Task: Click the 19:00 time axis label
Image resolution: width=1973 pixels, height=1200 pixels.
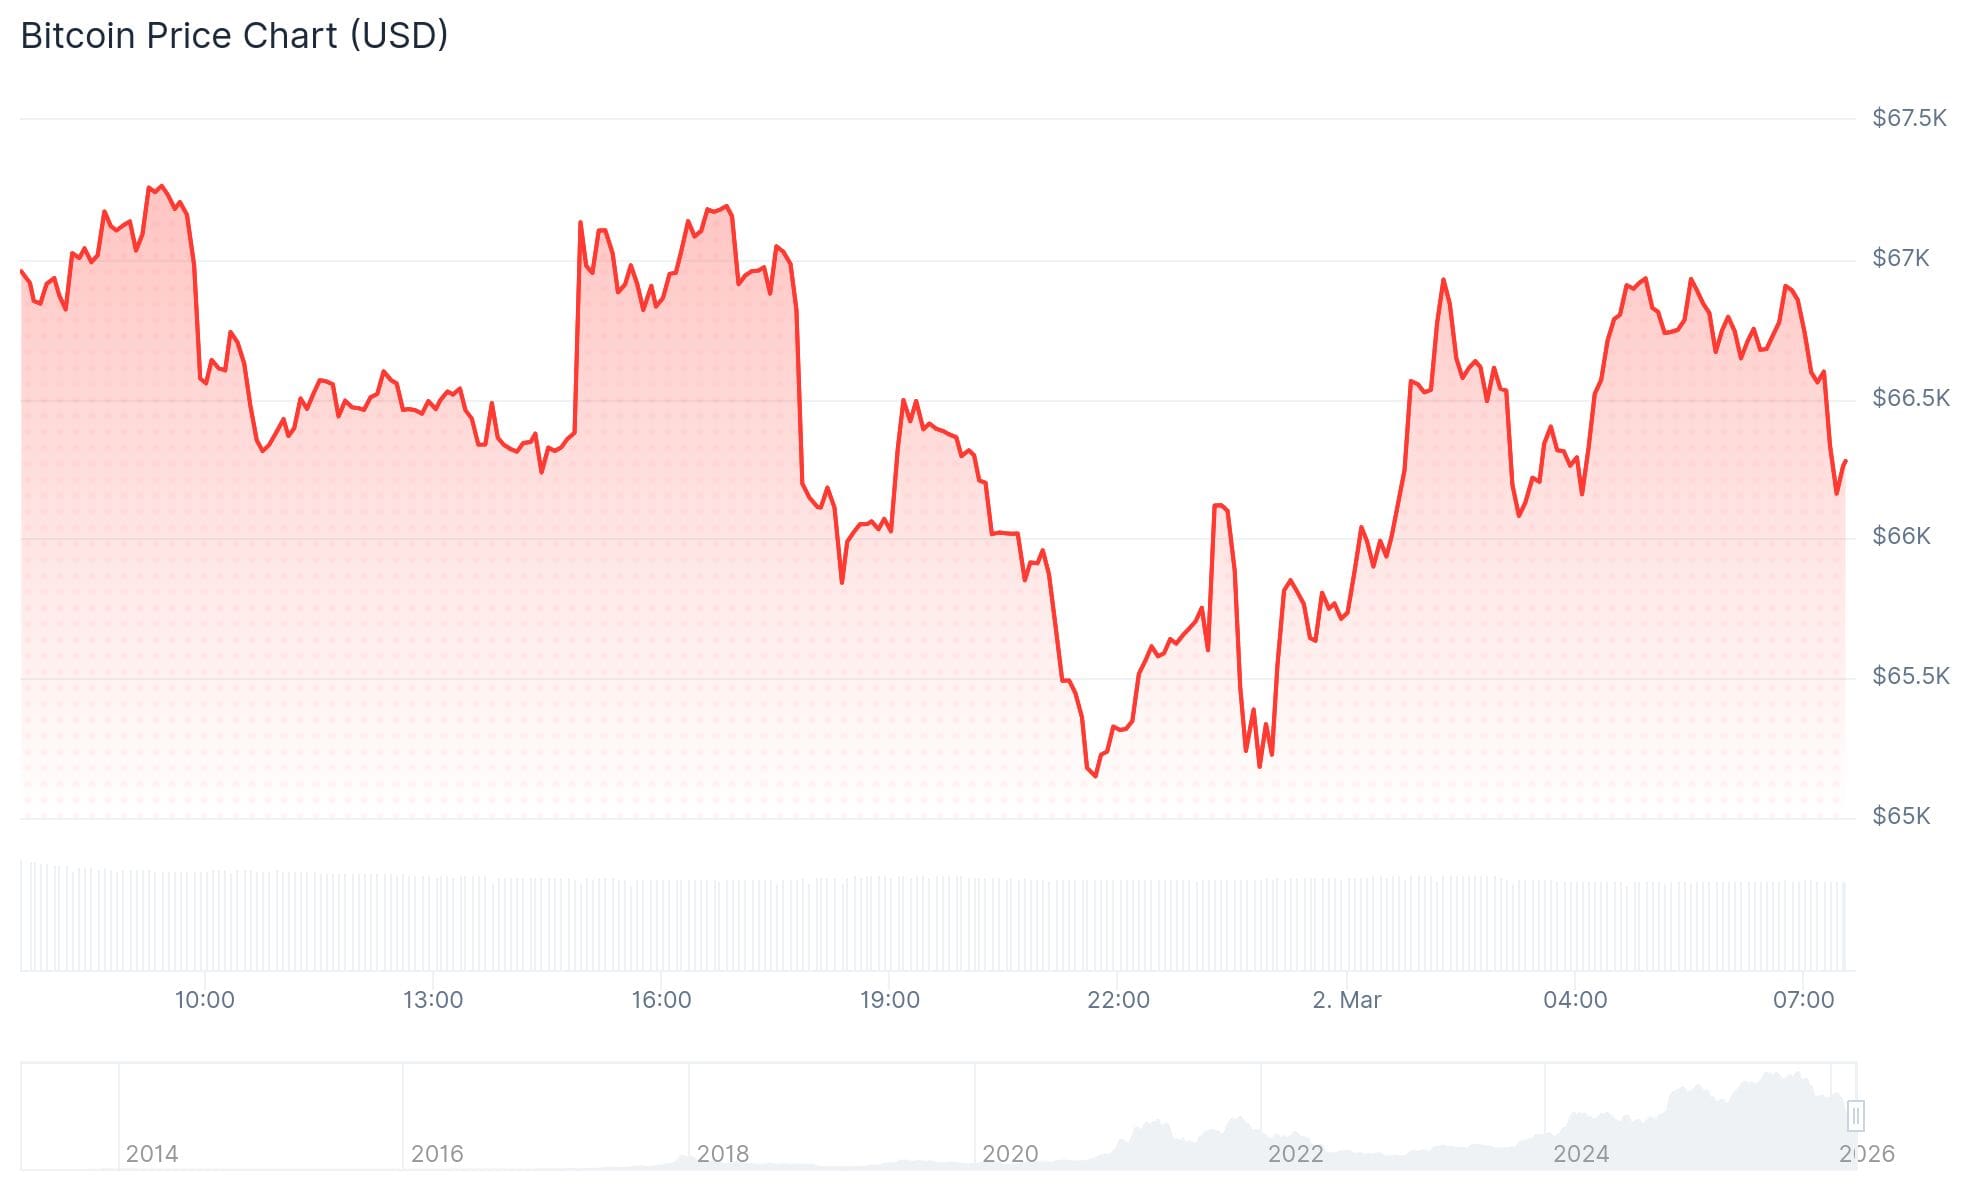Action: (889, 1000)
